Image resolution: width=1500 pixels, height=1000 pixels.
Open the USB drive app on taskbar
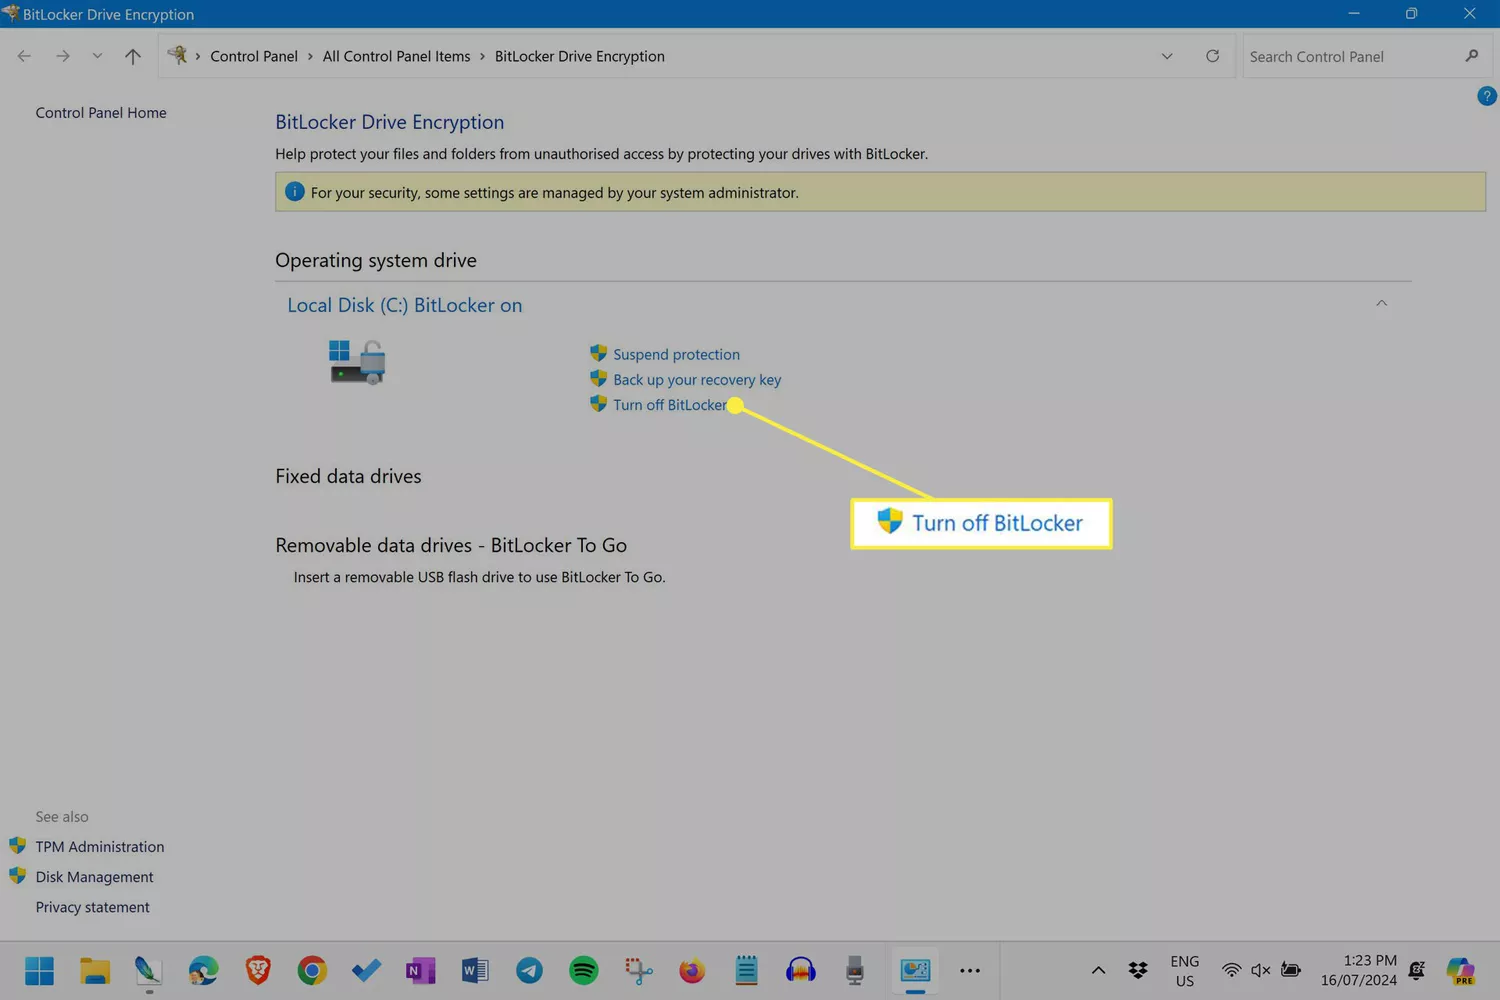tap(855, 970)
